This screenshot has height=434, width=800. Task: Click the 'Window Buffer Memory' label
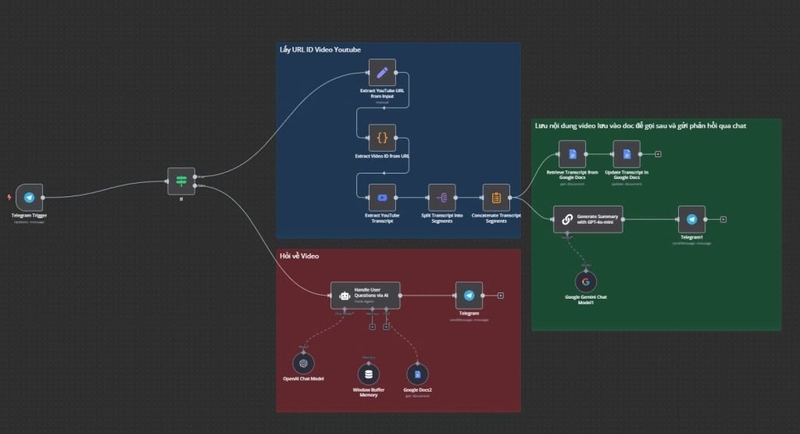[368, 392]
